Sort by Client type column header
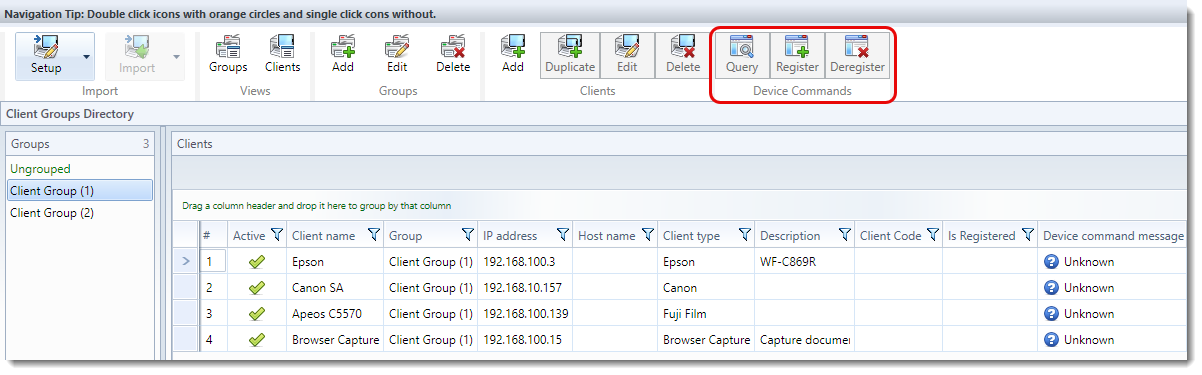This screenshot has width=1202, height=375. (691, 236)
